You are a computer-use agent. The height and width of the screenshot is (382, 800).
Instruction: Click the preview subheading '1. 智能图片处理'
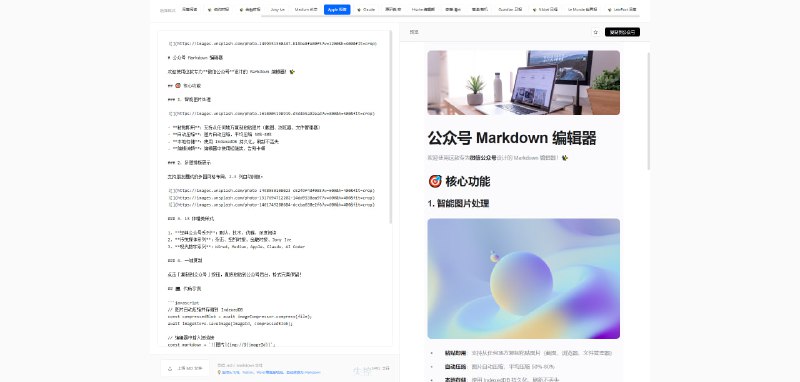458,203
